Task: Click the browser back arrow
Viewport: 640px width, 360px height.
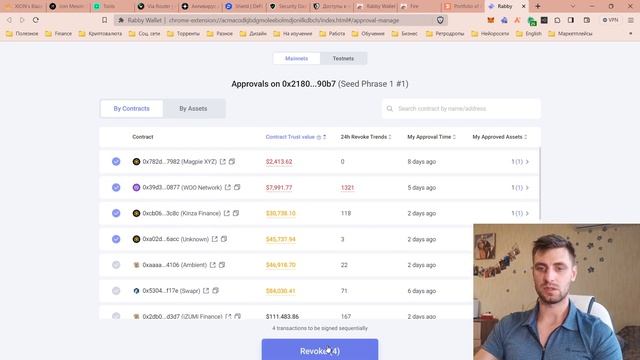Action: [9, 20]
